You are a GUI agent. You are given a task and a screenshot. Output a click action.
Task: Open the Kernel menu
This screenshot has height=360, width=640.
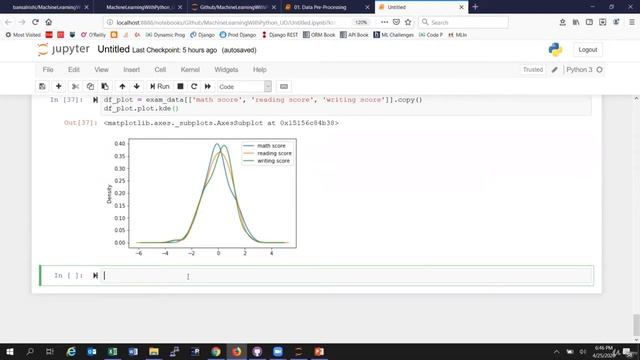tap(190, 70)
